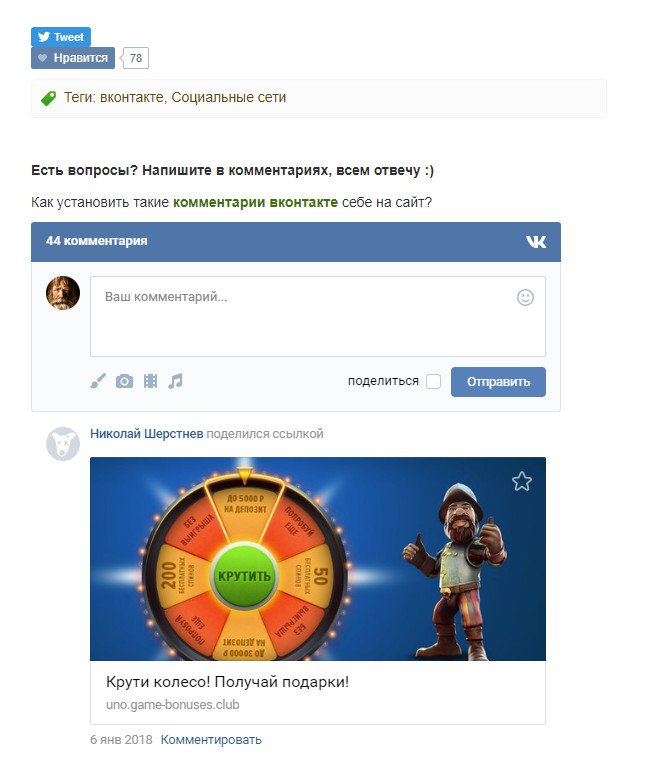Viewport: 669px width, 769px height.
Task: Click the VK logo in comments header
Action: pos(536,242)
